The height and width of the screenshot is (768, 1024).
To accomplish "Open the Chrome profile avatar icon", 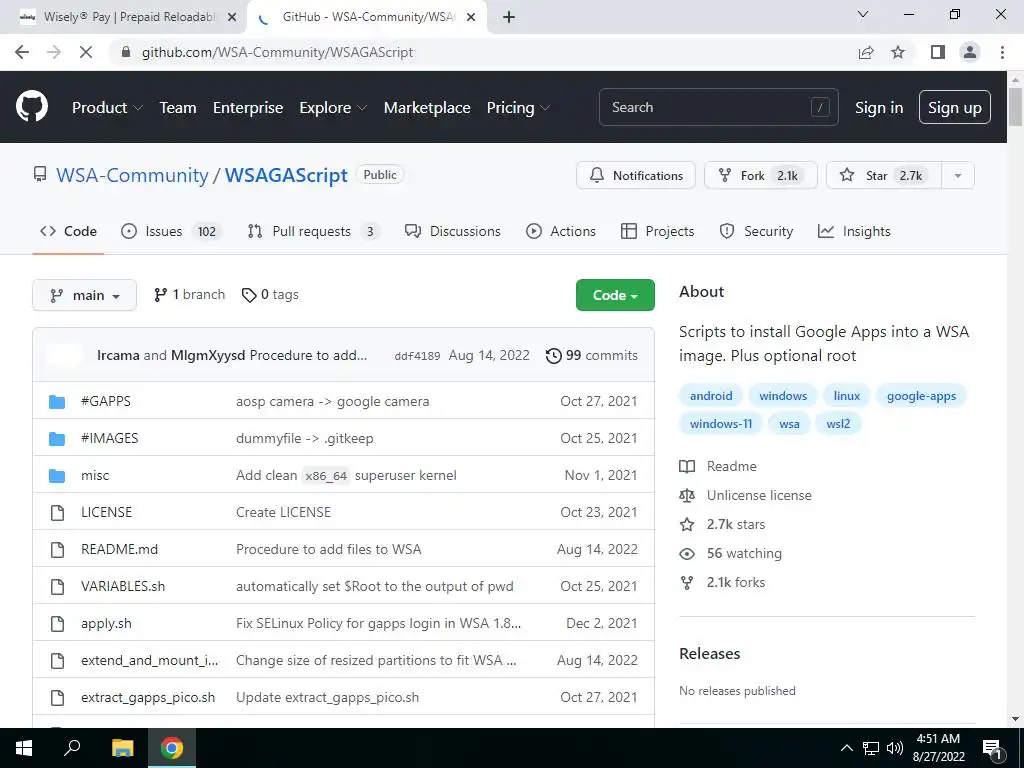I will coord(970,52).
